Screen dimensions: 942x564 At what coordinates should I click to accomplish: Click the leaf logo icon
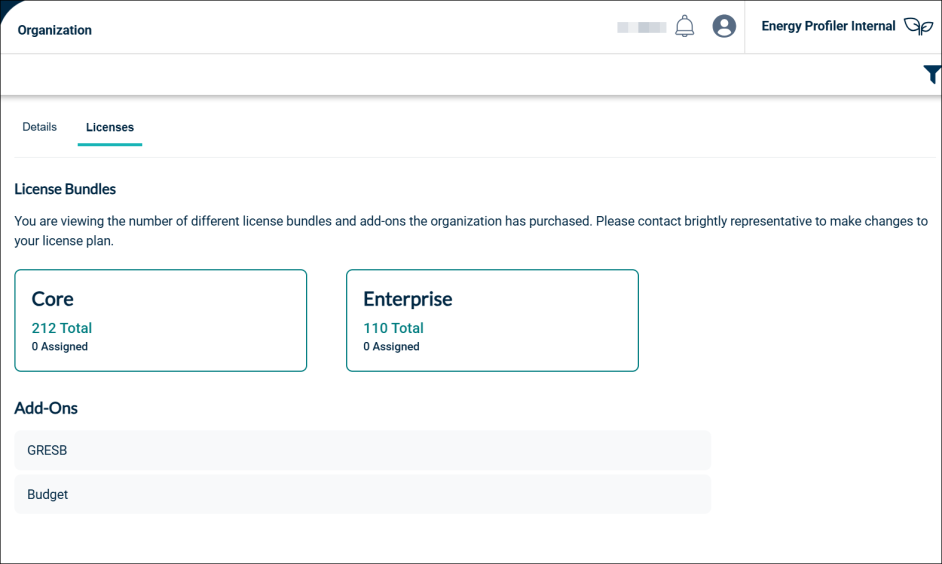[917, 27]
